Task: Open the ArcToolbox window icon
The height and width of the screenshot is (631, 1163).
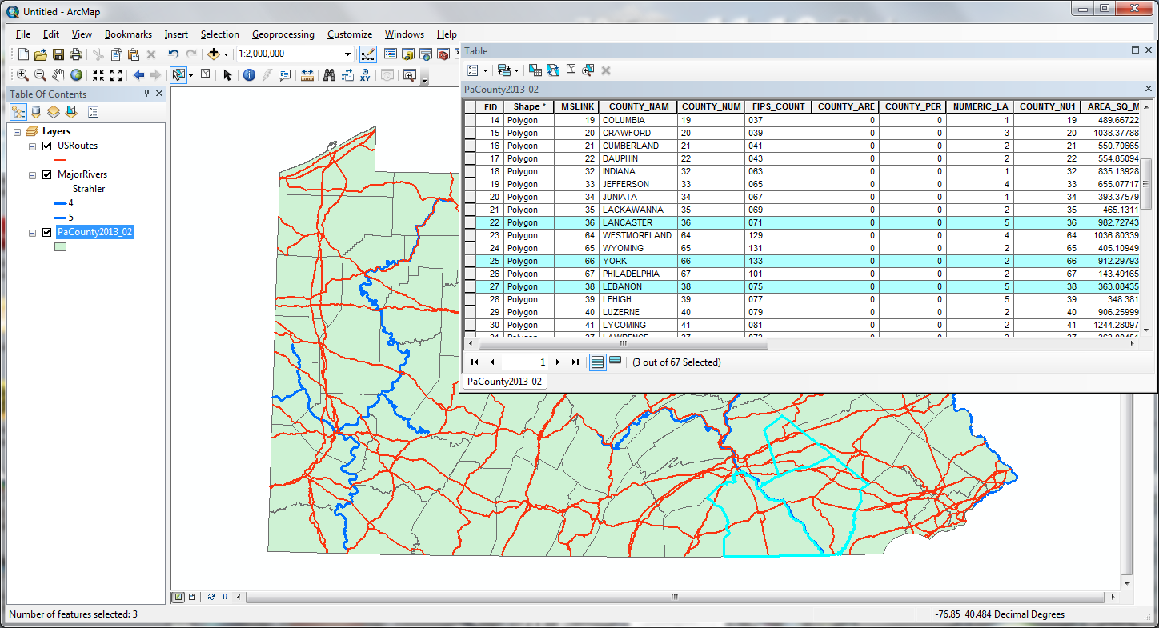Action: (x=444, y=55)
